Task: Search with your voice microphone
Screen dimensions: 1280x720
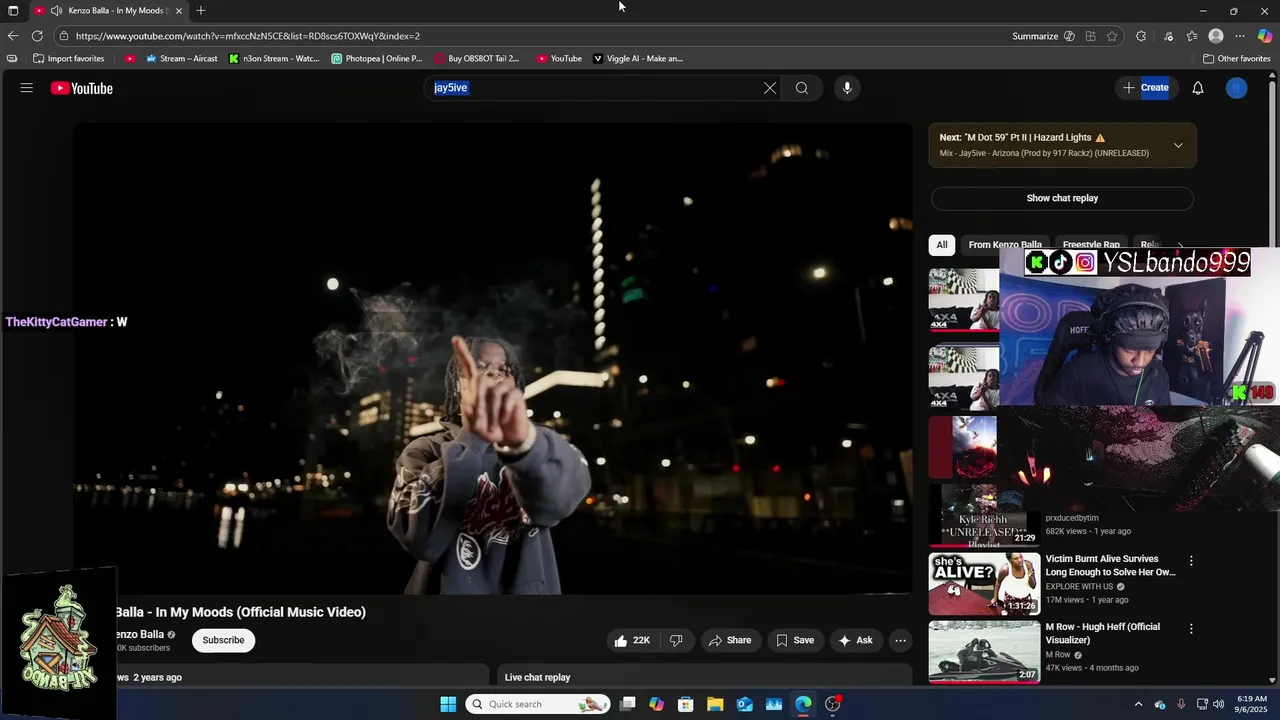Action: point(847,88)
